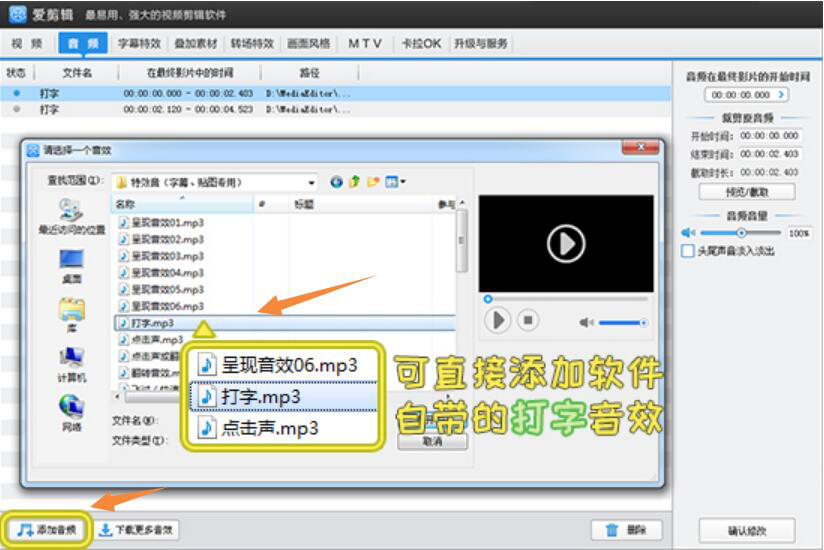Click the file list vertical scrollbar
The width and height of the screenshot is (824, 550).
point(461,241)
